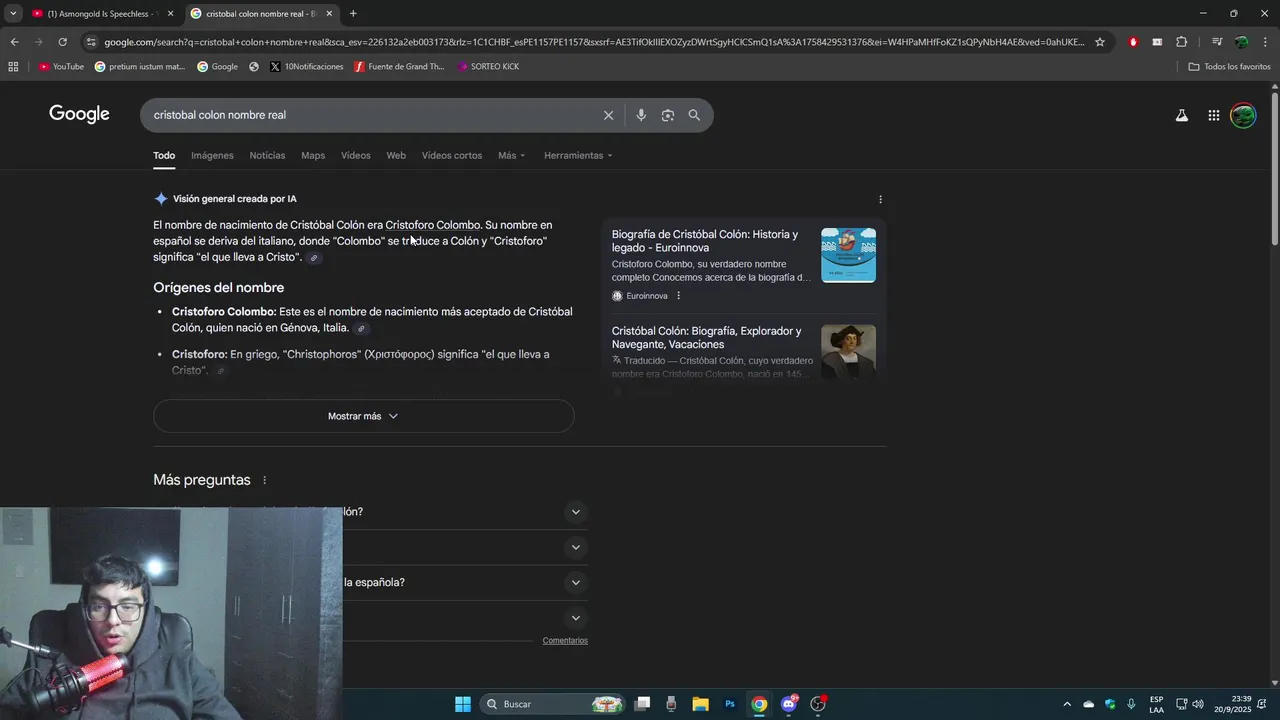Open the Chrome tab search dropdown
The image size is (1280, 720).
pos(13,13)
